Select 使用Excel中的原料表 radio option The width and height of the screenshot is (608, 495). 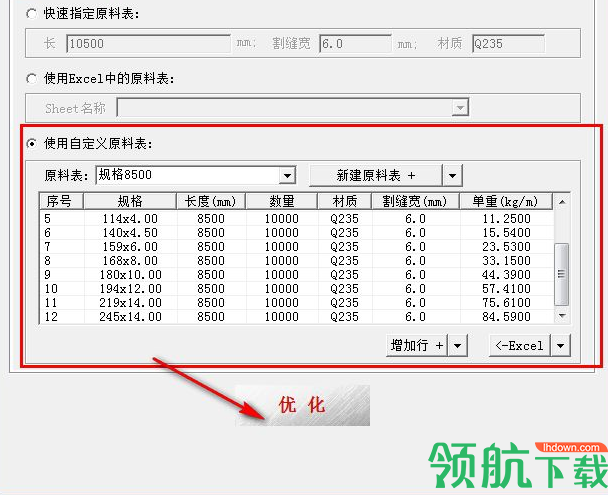click(31, 79)
